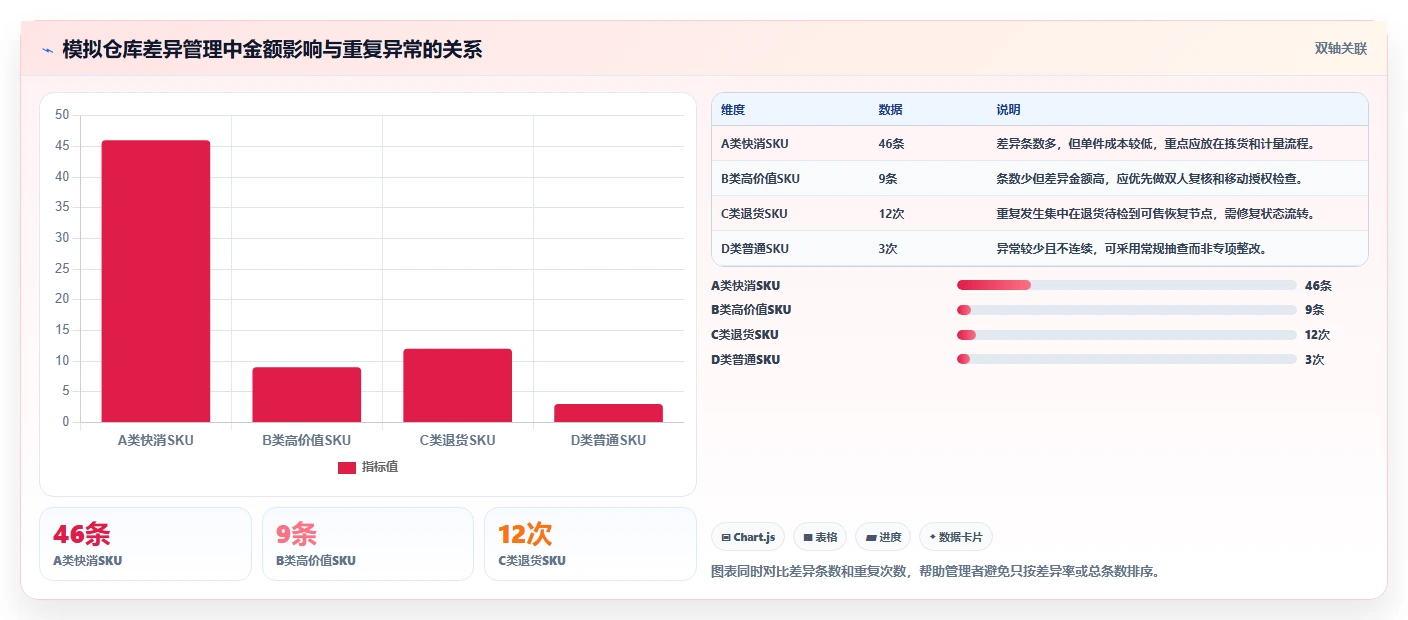Viewport: 1408px width, 620px height.
Task: Click the A类快消SKU bar in chart
Action: 156,281
